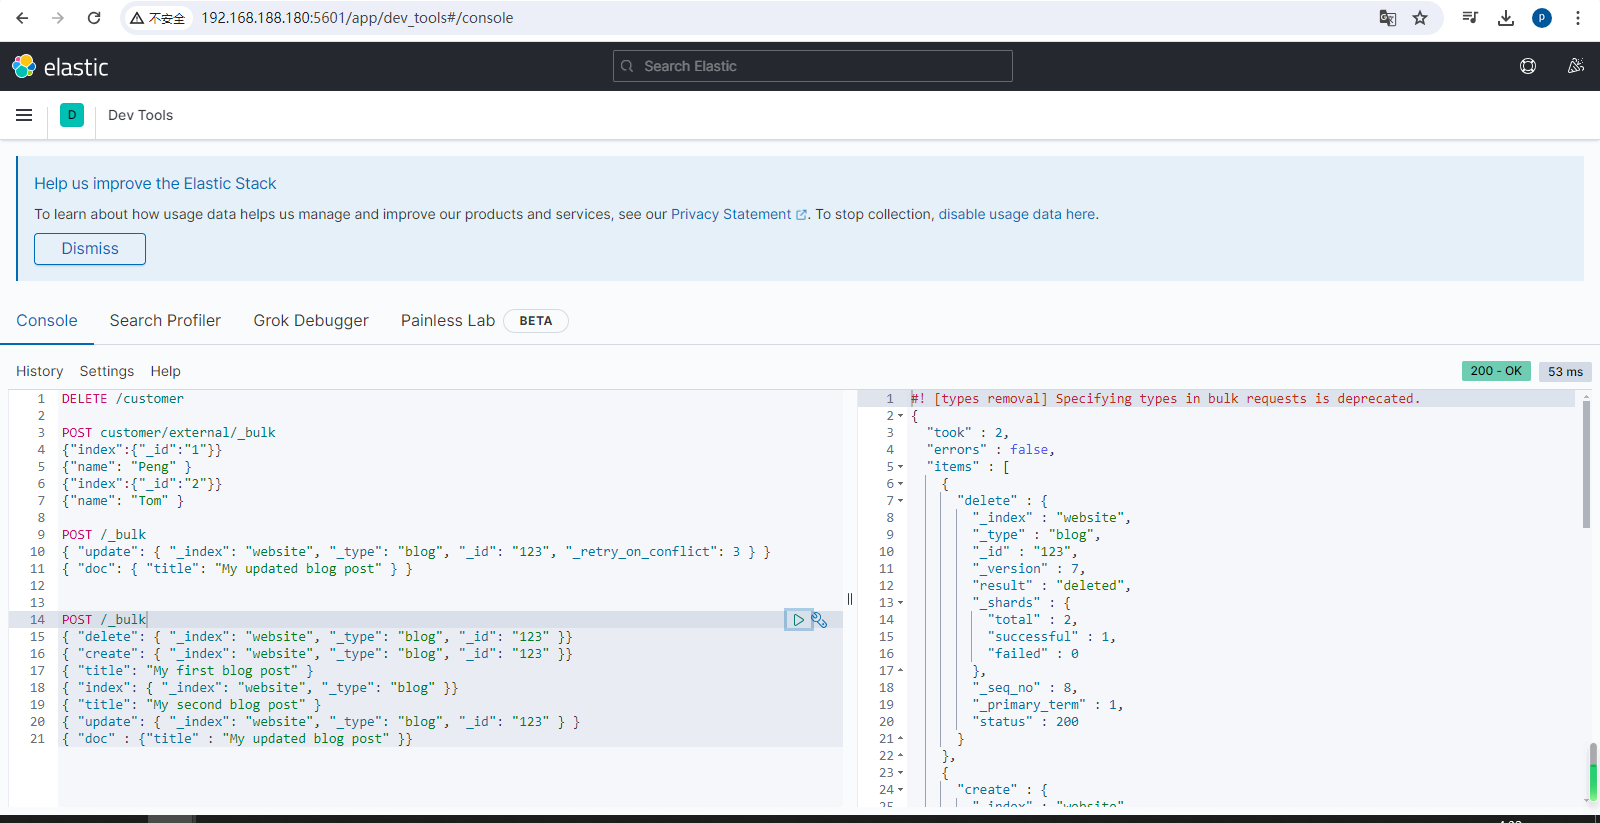Open the wrench request options icon
The height and width of the screenshot is (823, 1600).
click(x=820, y=620)
